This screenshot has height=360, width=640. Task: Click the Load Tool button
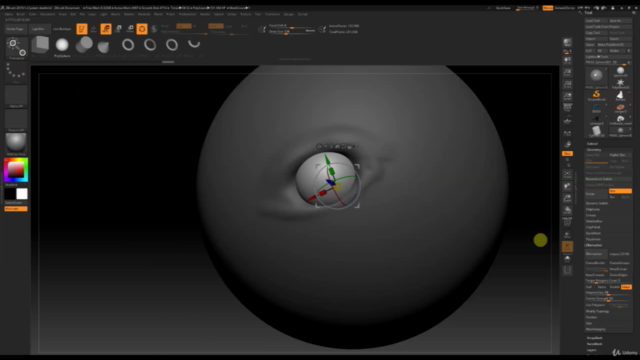click(596, 20)
